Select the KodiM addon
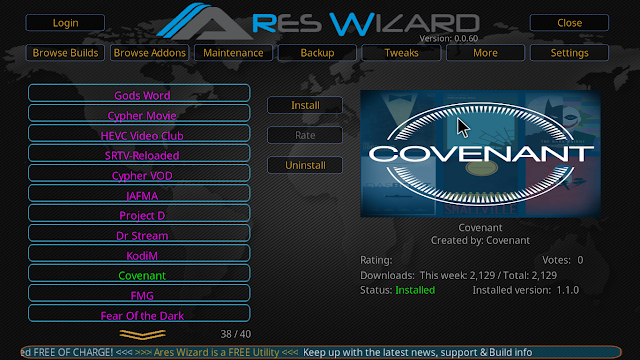This screenshot has width=640, height=360. coord(139,253)
